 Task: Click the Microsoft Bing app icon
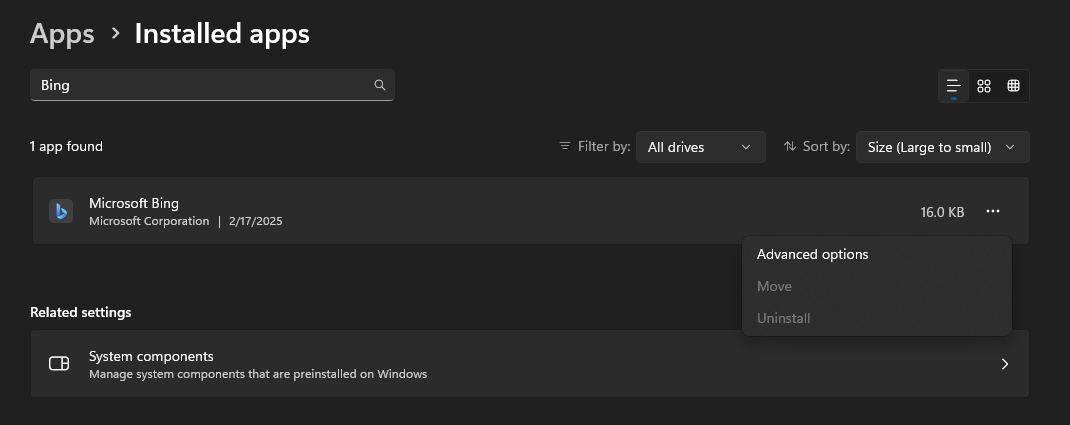click(61, 211)
